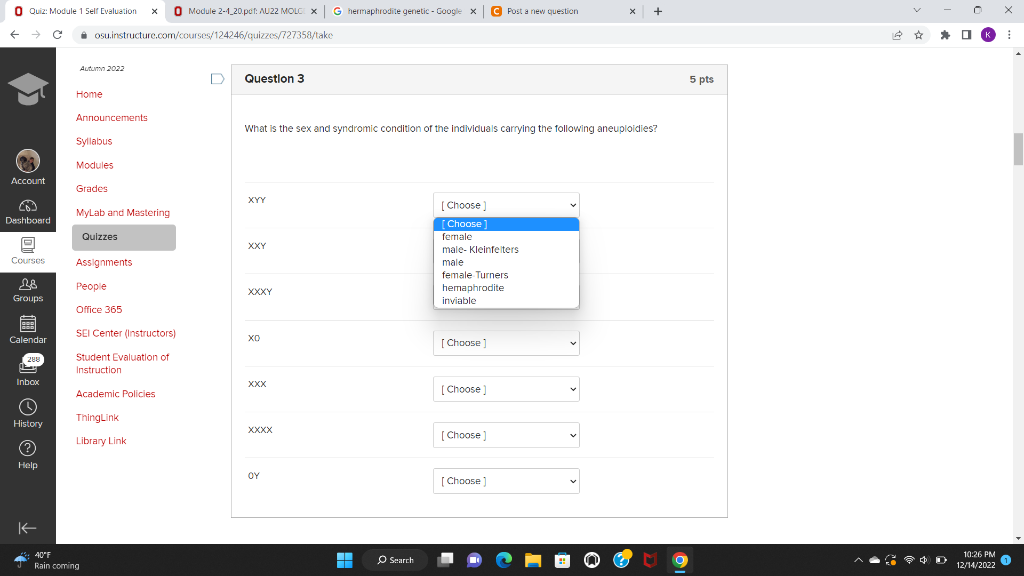The height and width of the screenshot is (576, 1024).
Task: Select female Turners in the open dropdown
Action: [x=474, y=275]
